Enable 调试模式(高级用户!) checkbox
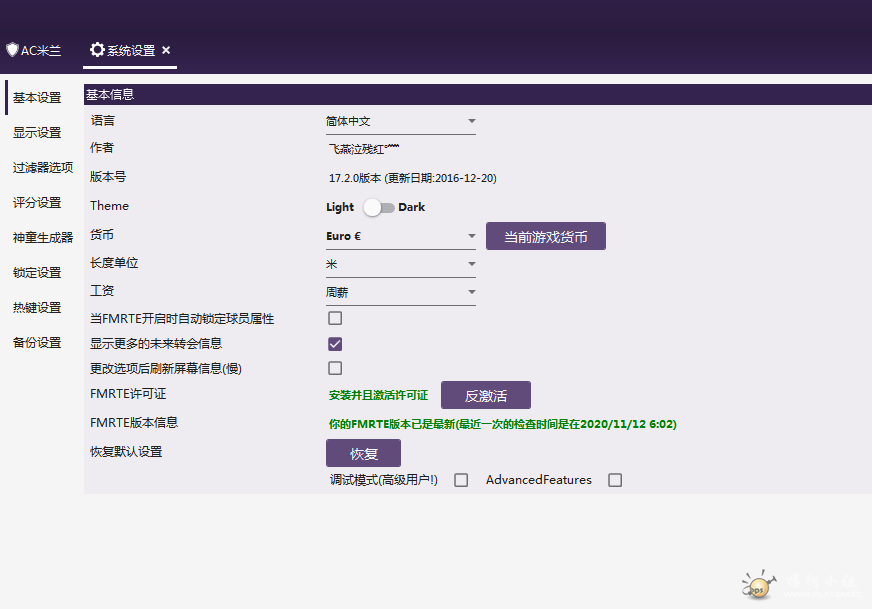The width and height of the screenshot is (872, 609). pos(461,480)
